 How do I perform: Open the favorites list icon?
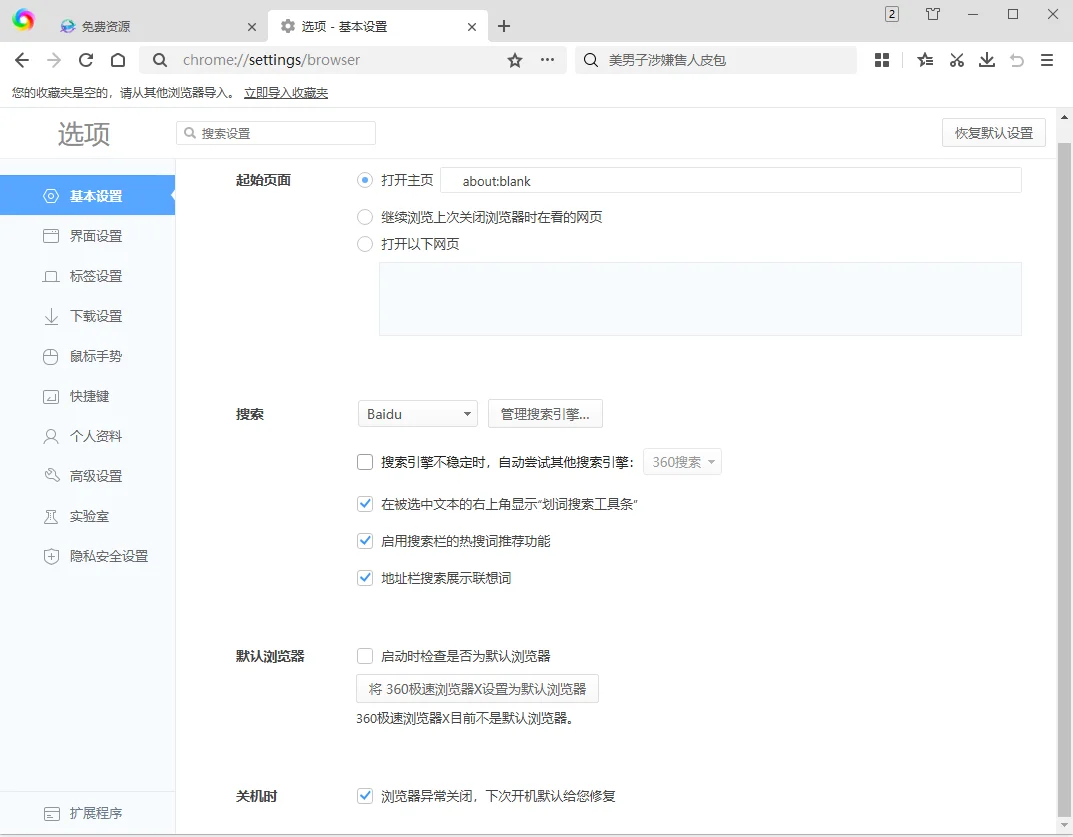925,60
